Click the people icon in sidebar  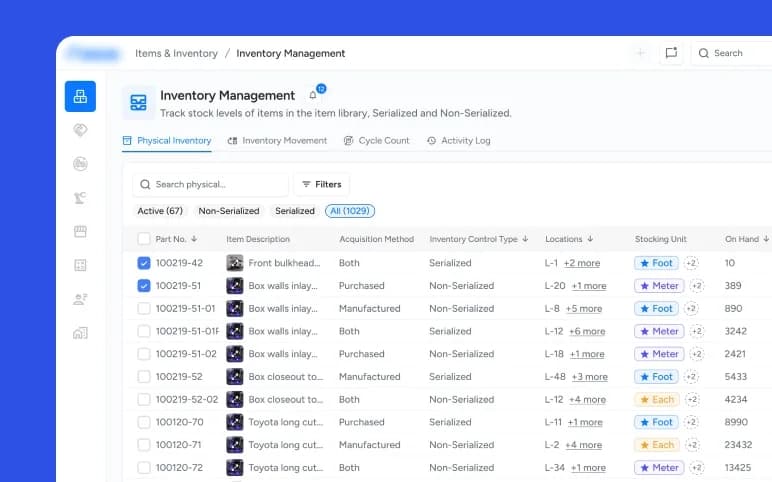pos(80,299)
